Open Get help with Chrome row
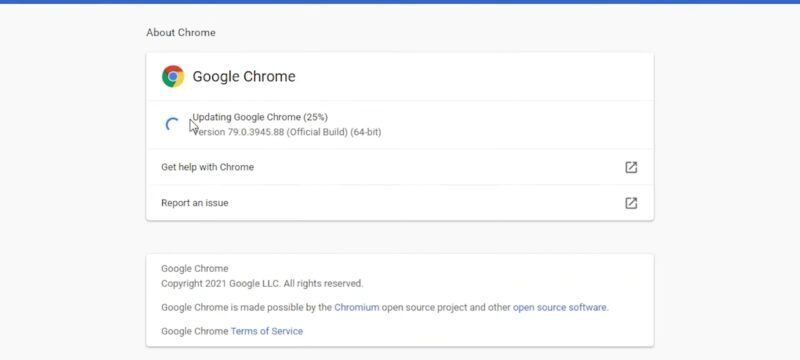The width and height of the screenshot is (800, 360). [399, 167]
